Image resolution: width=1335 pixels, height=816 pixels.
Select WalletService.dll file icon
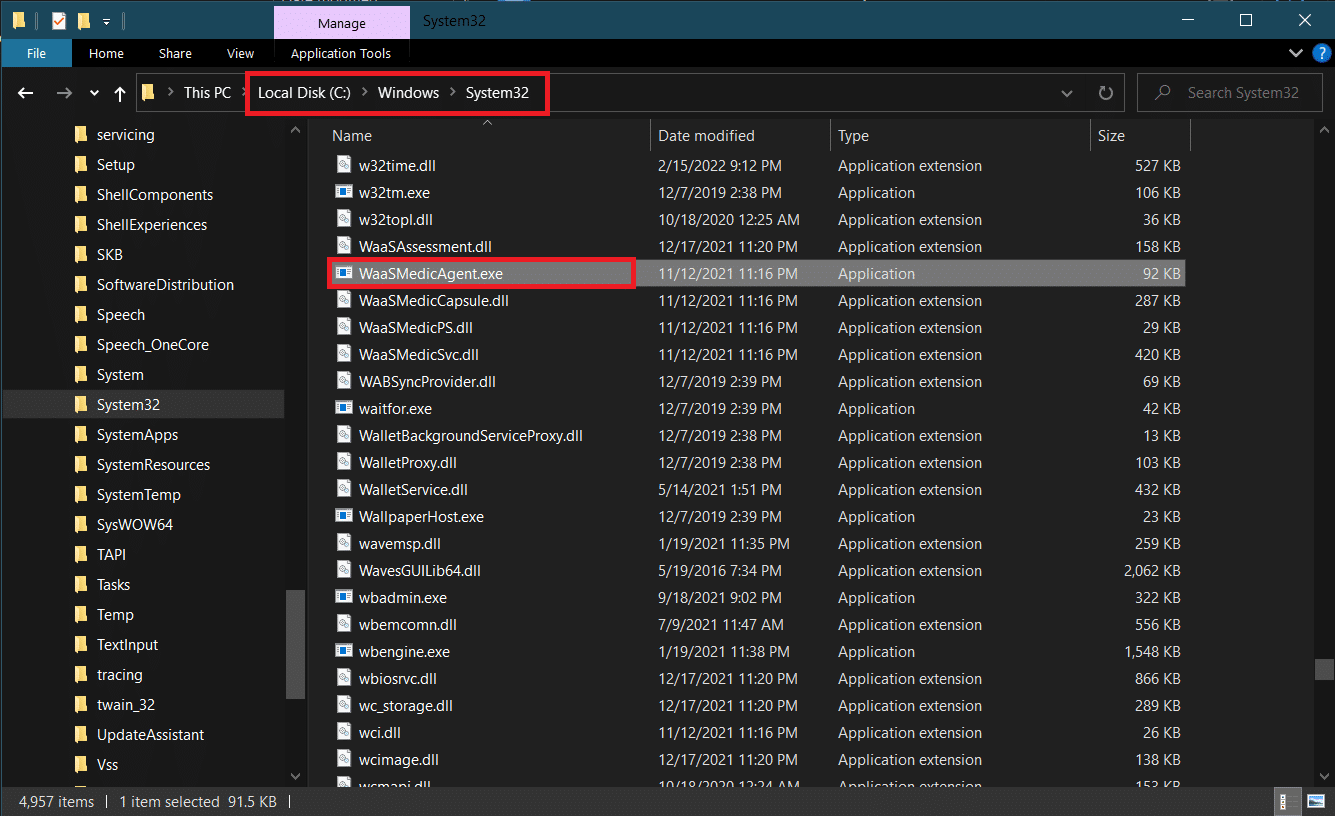(343, 490)
